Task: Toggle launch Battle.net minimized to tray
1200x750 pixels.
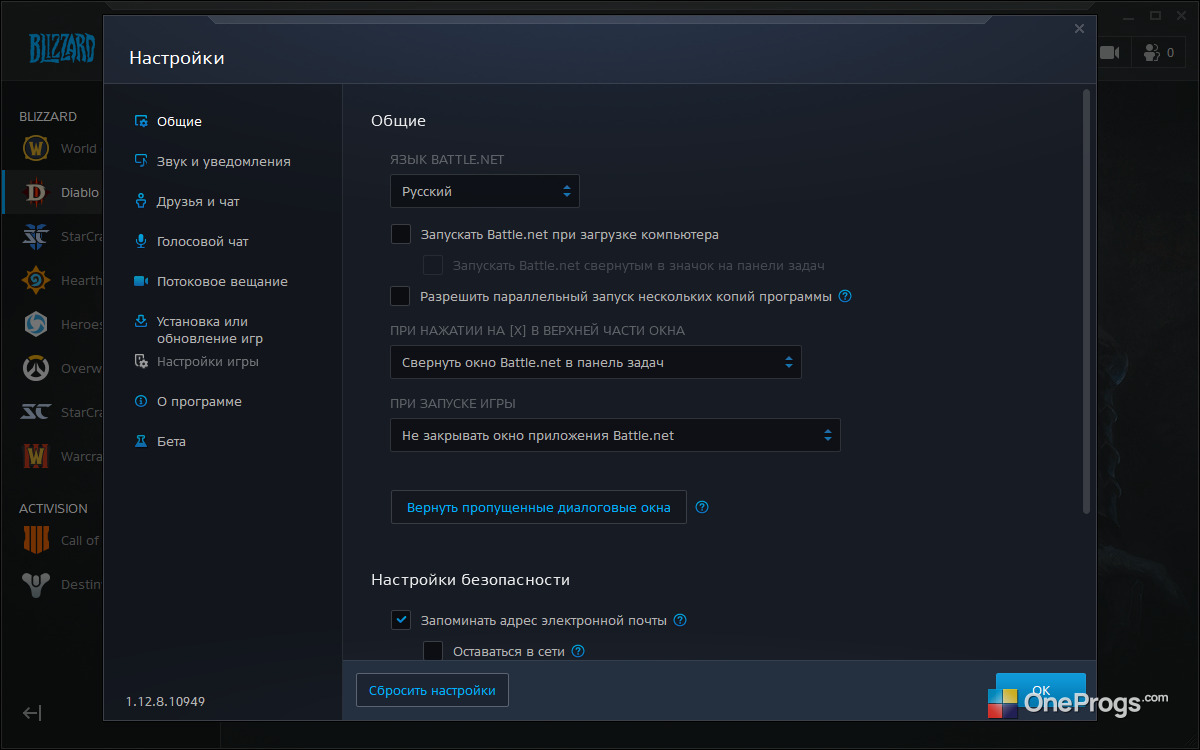Action: (x=433, y=265)
